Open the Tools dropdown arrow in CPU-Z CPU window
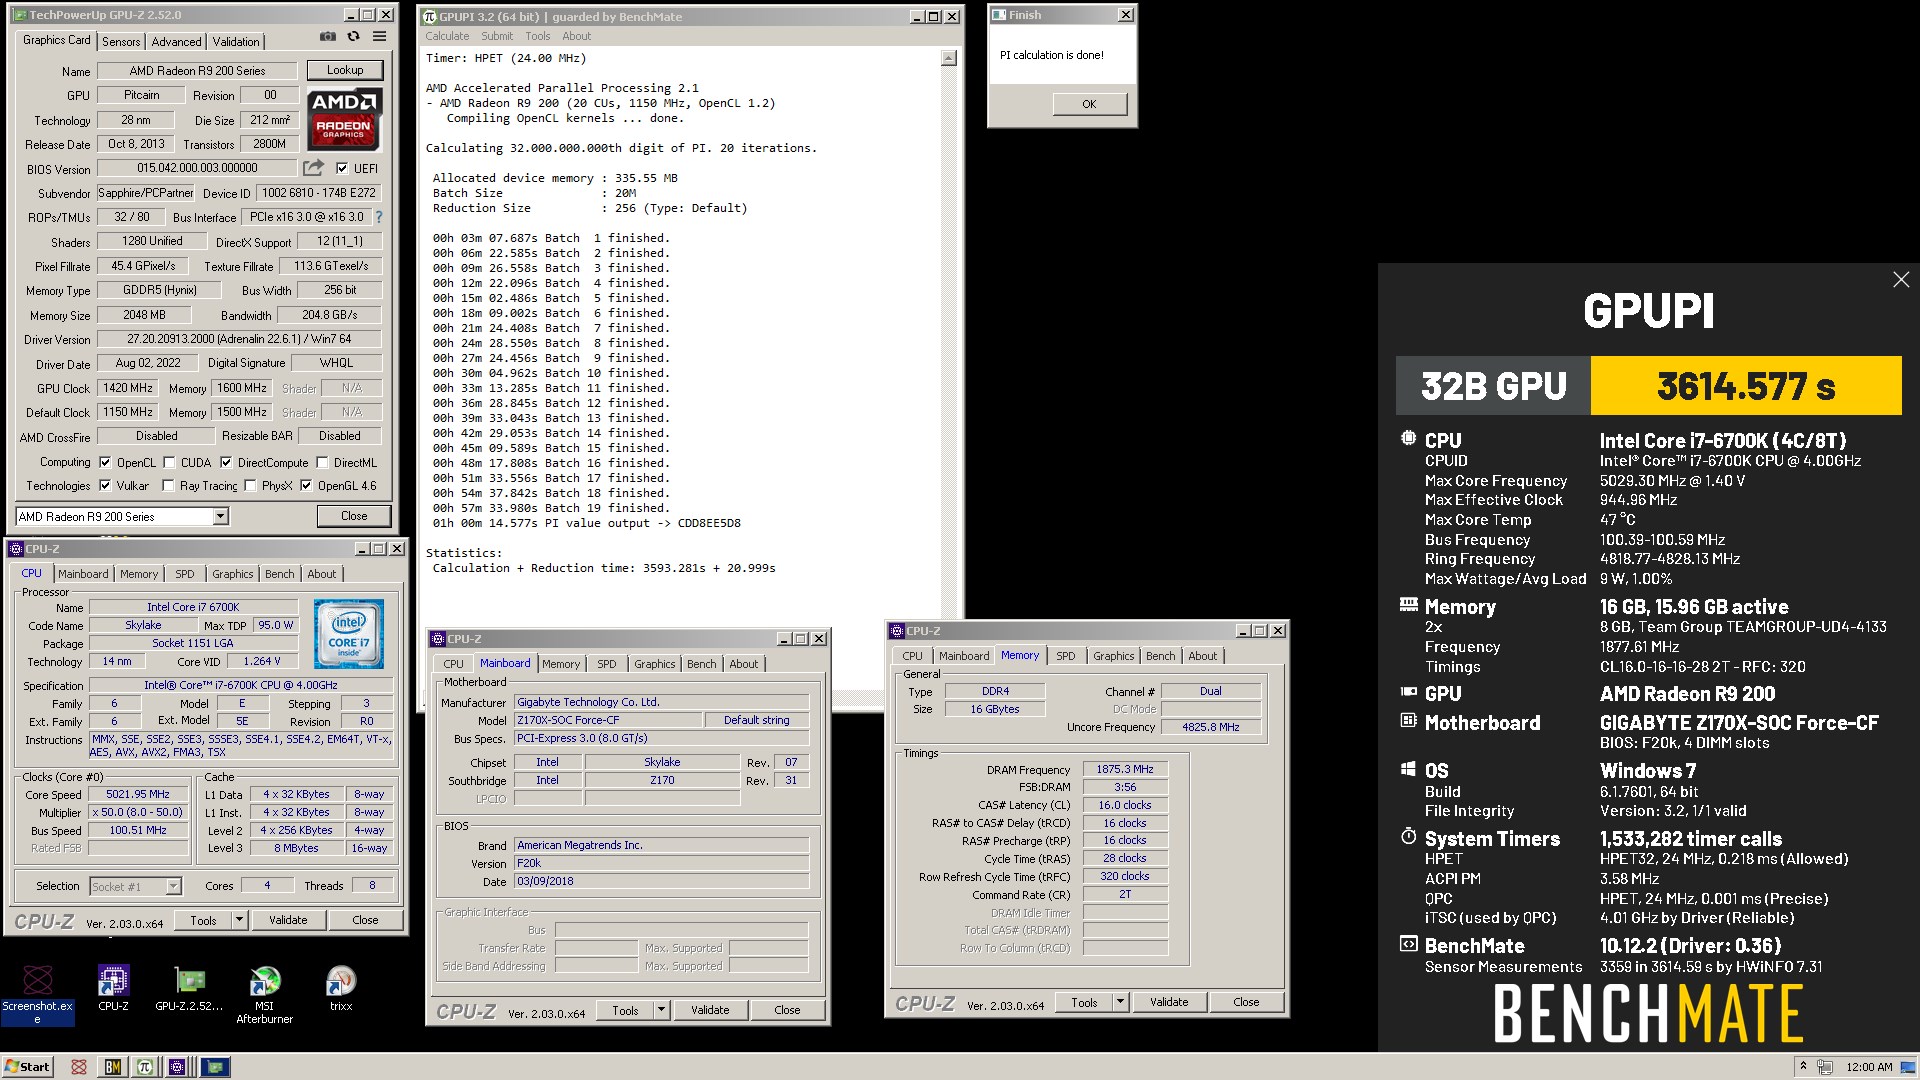This screenshot has width=1920, height=1080. coord(239,920)
